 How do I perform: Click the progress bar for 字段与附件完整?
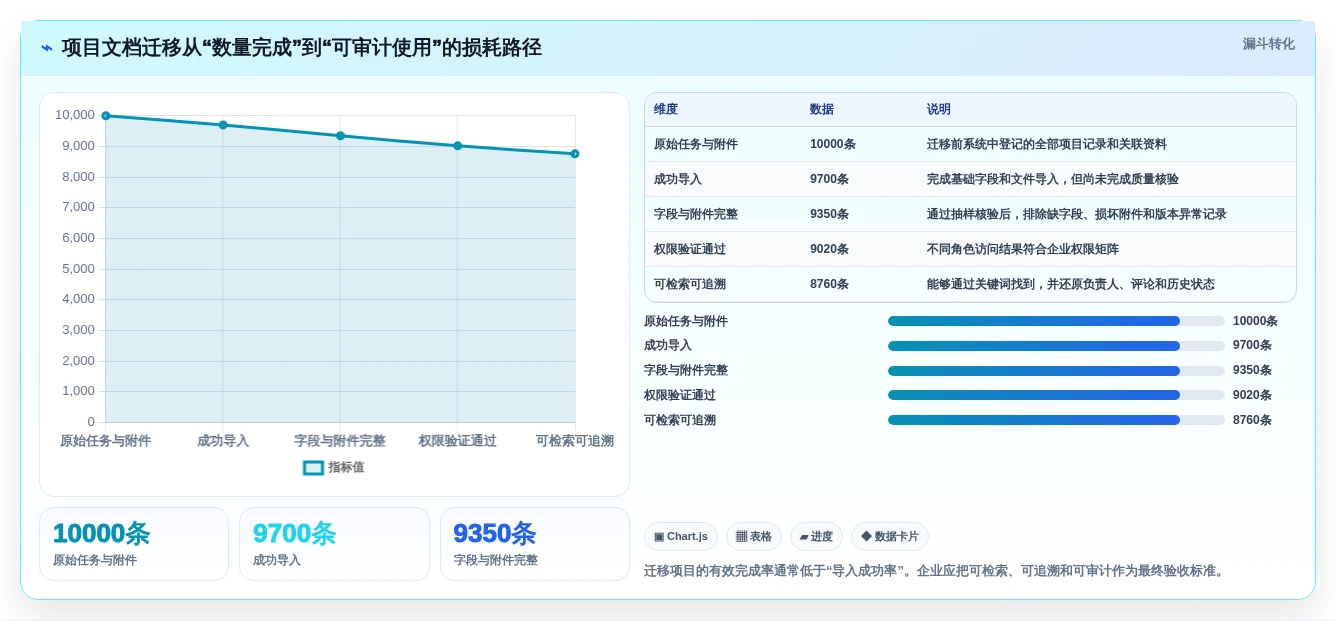[1056, 371]
